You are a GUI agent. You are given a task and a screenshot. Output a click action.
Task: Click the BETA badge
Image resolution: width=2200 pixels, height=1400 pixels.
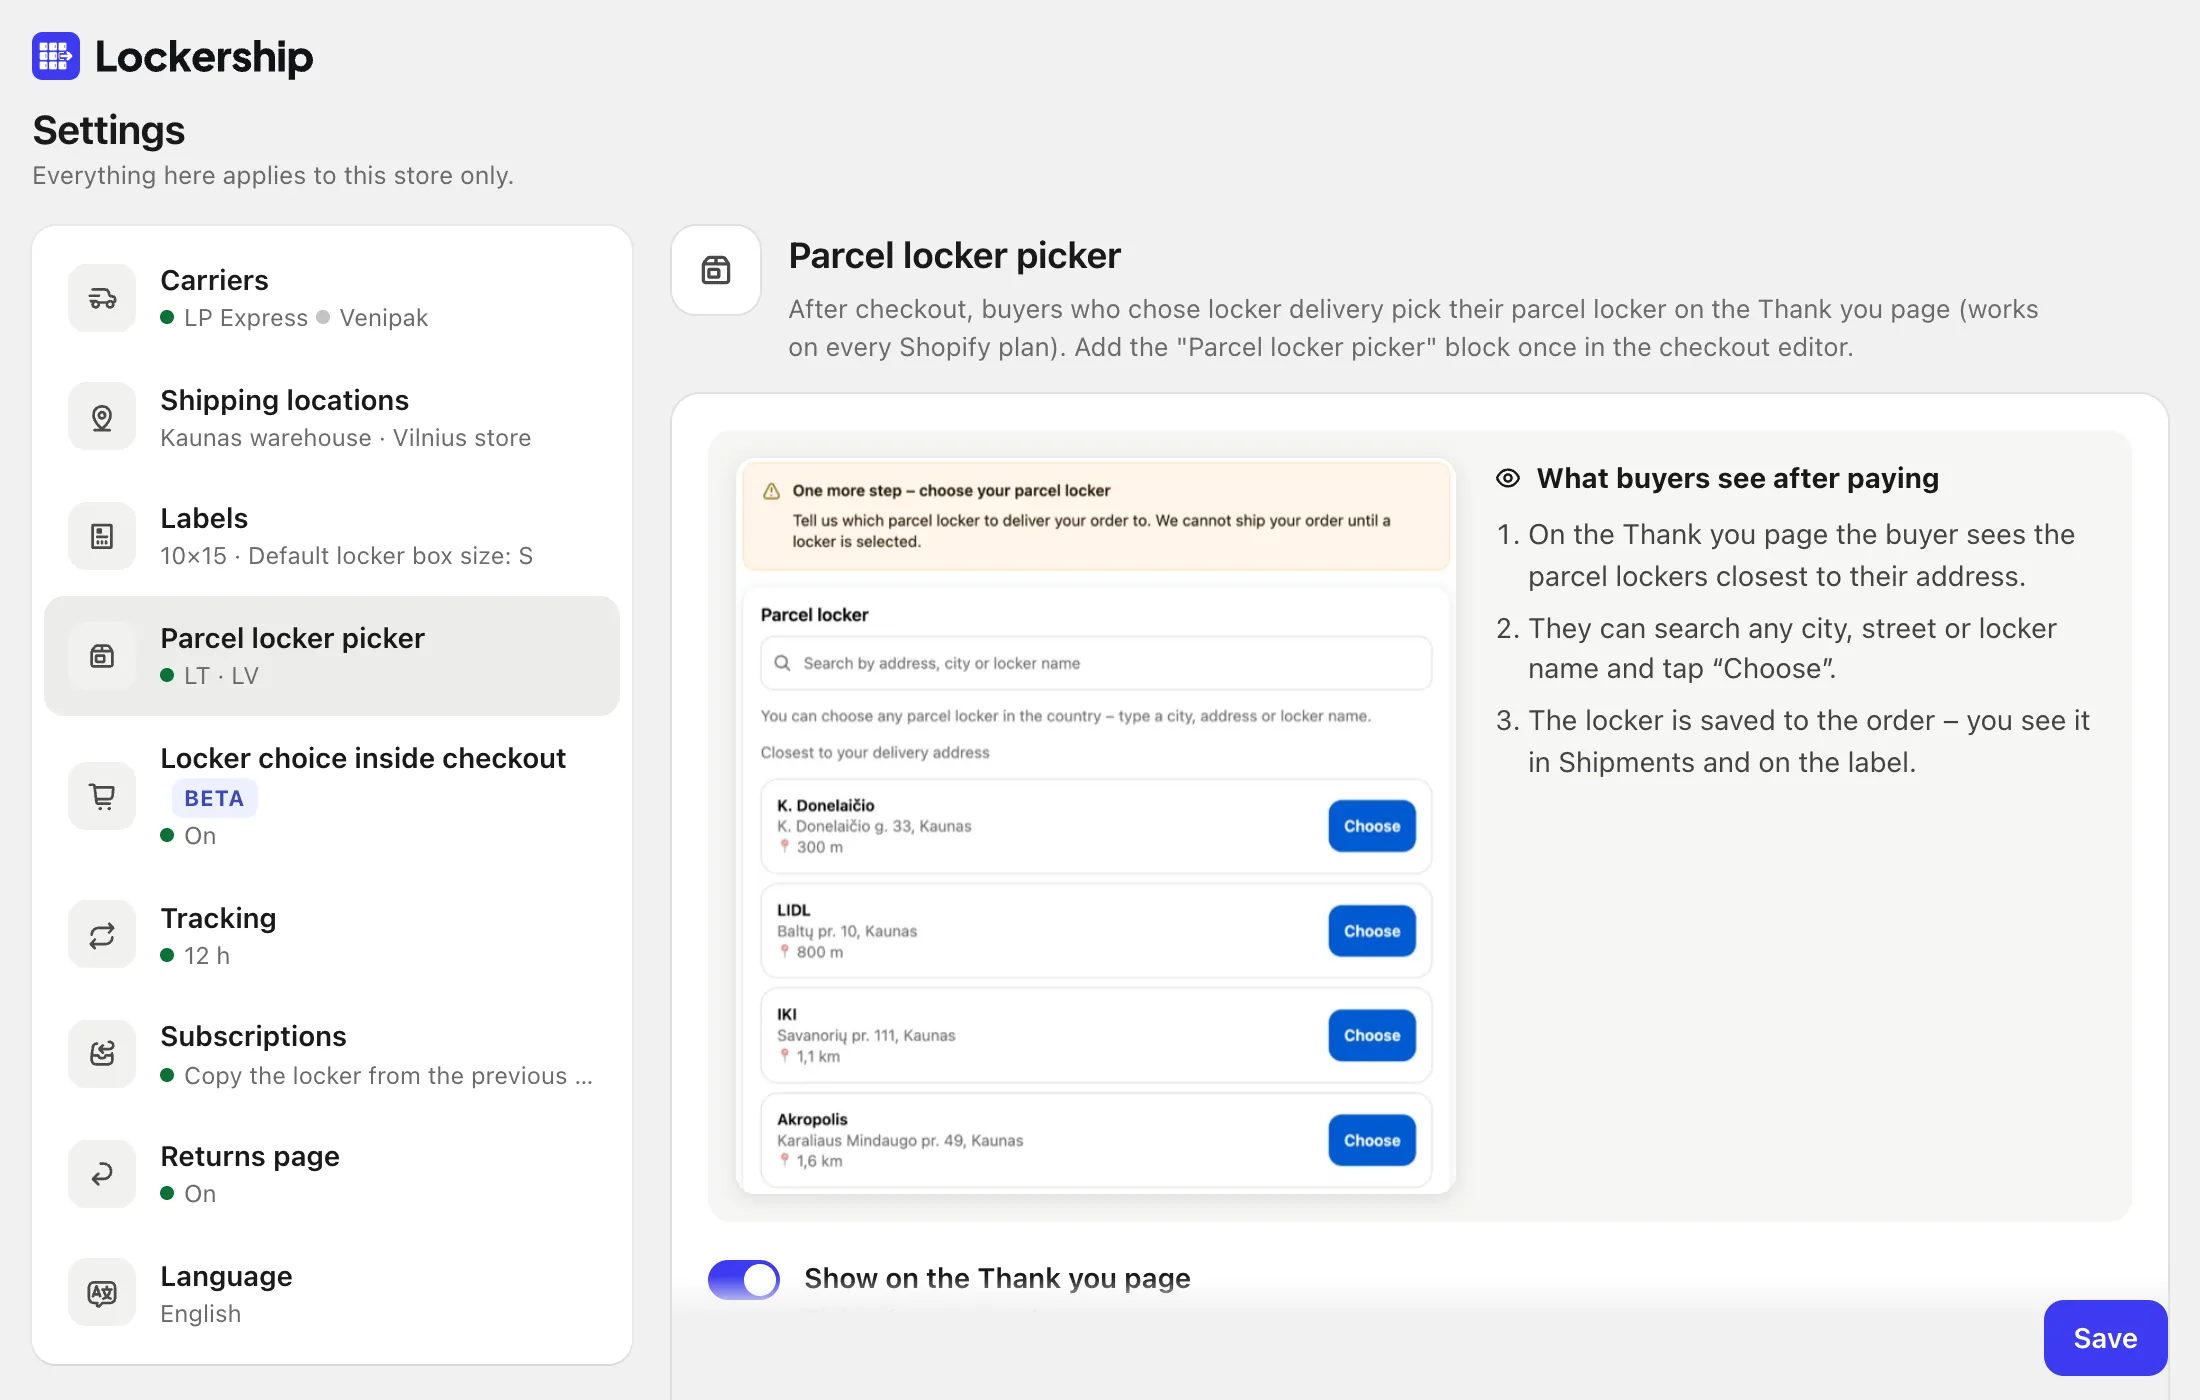point(214,798)
